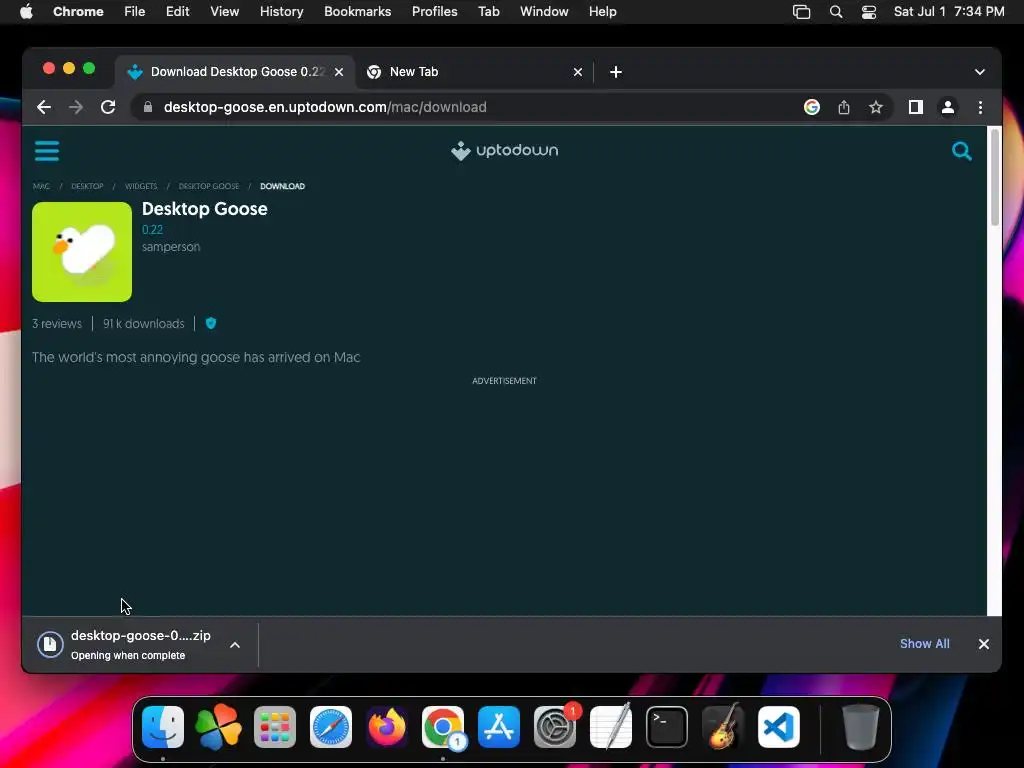Viewport: 1024px width, 768px height.
Task: Open the Chrome menu in menu bar
Action: 78,12
